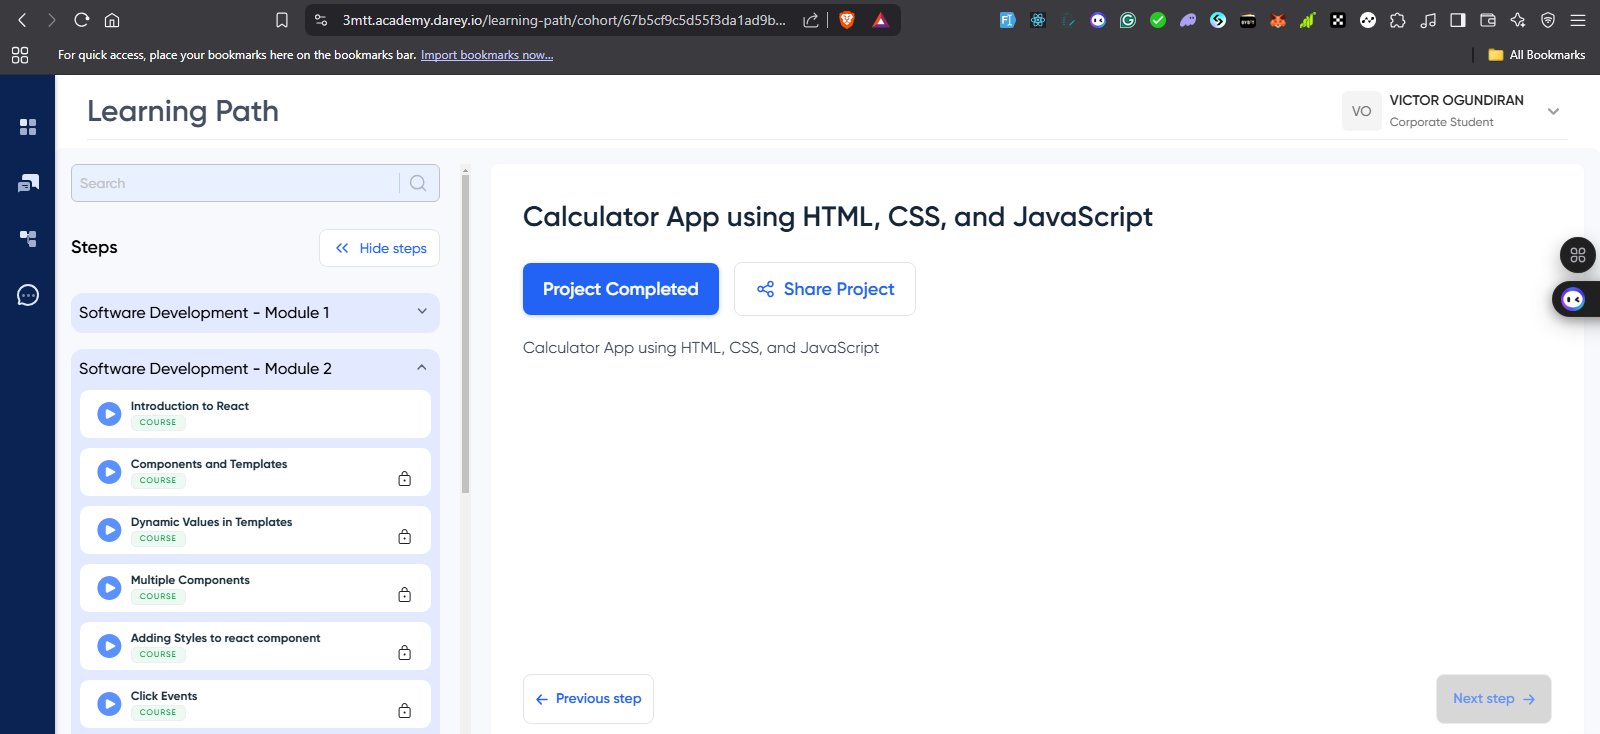Open the dashboard grid icon in sidebar
1600x734 pixels.
click(x=28, y=127)
